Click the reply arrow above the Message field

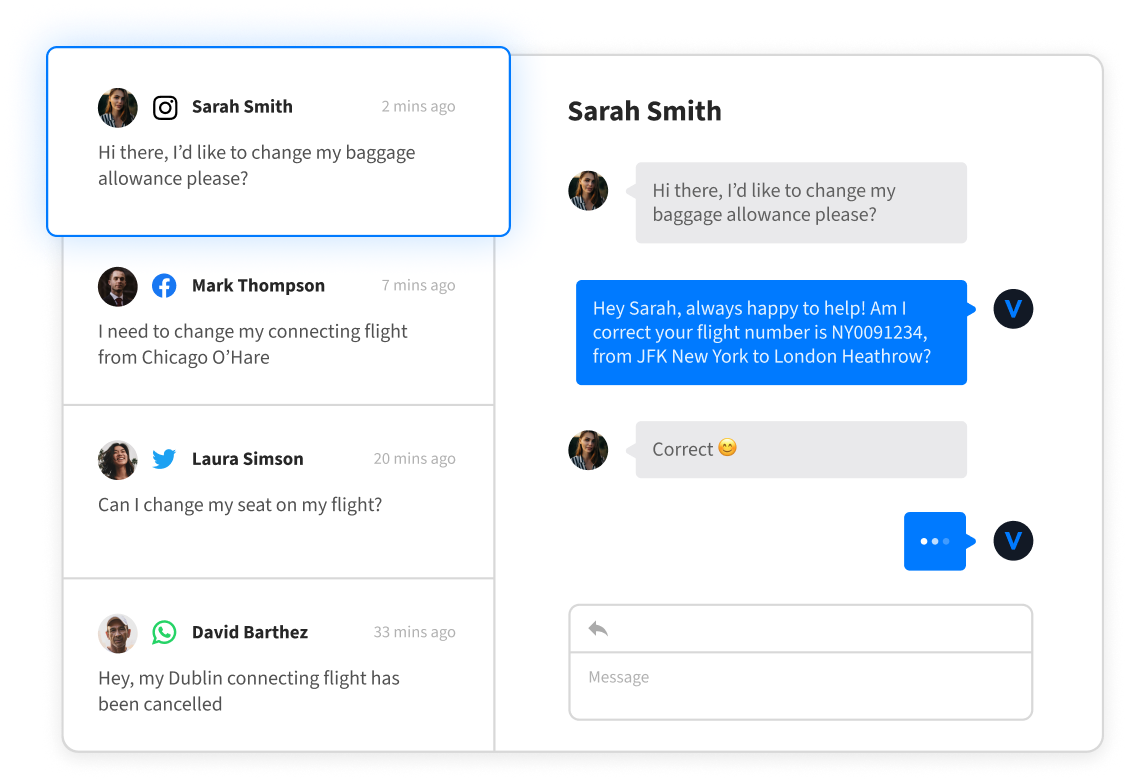coord(597,628)
